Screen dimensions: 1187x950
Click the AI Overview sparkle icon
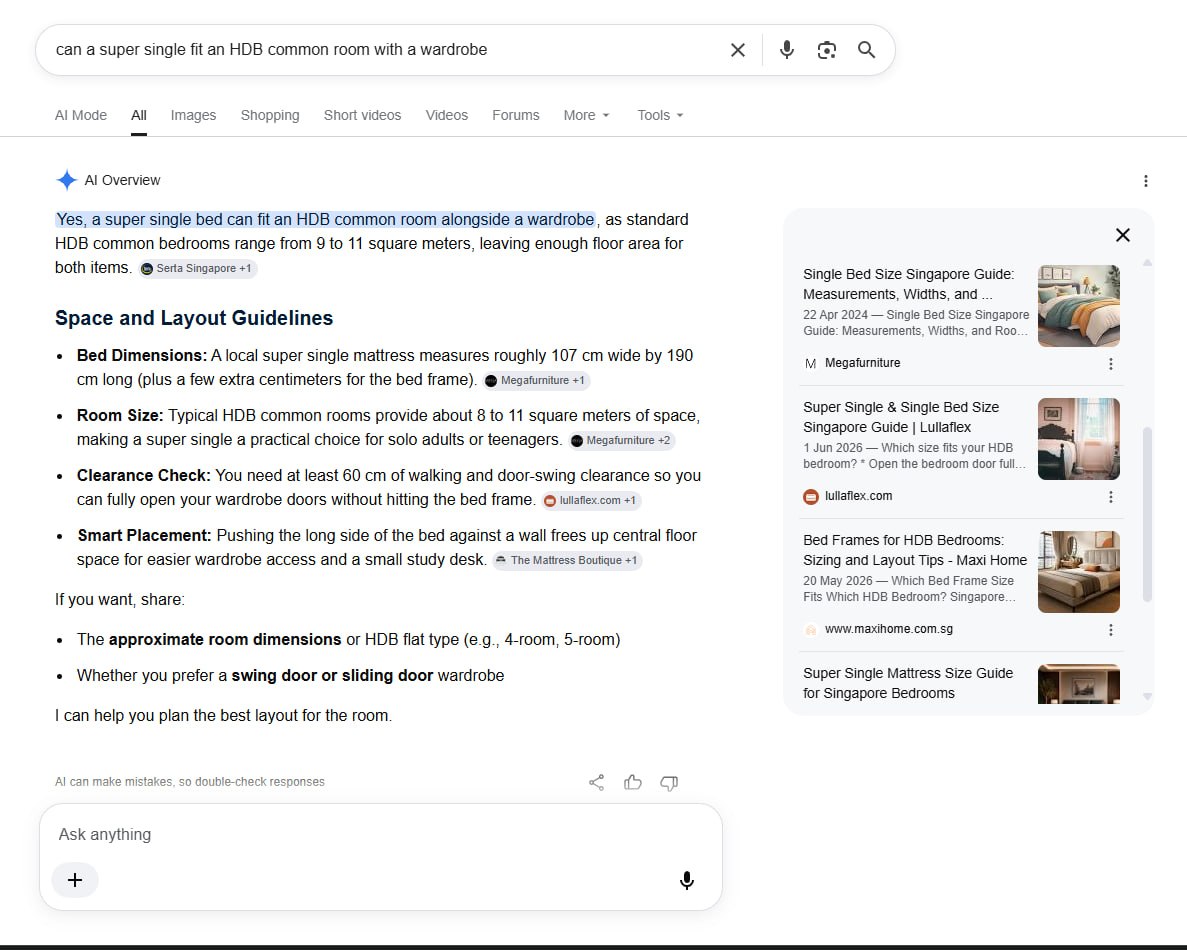67,180
